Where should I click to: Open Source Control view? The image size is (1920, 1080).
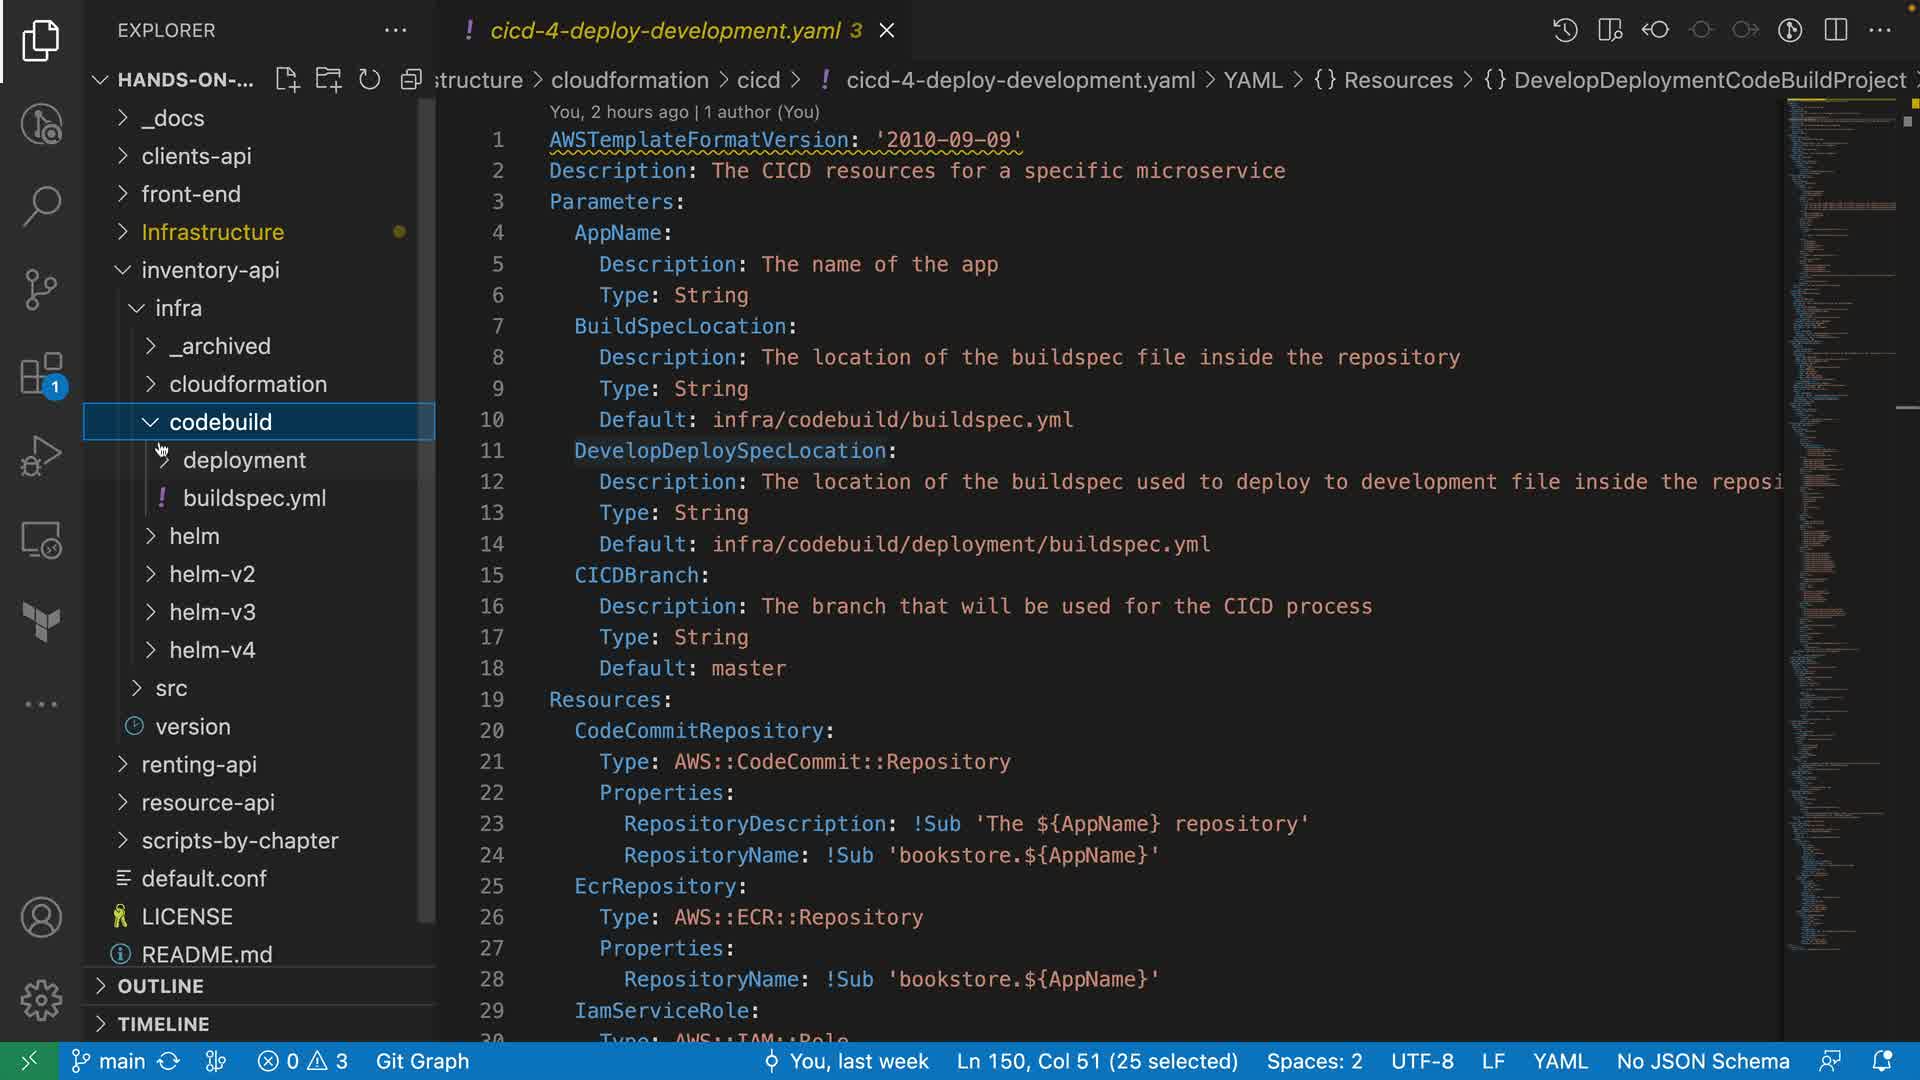click(x=41, y=290)
